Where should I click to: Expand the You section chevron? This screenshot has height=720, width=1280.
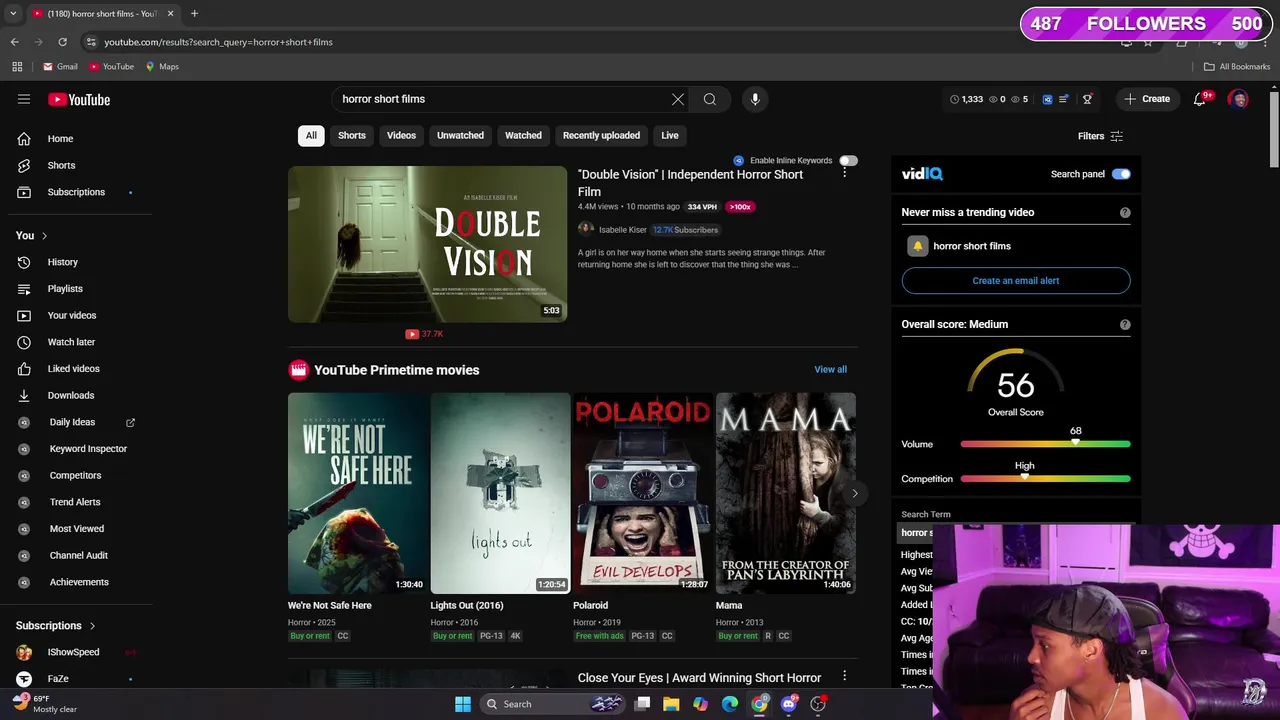[x=44, y=236]
